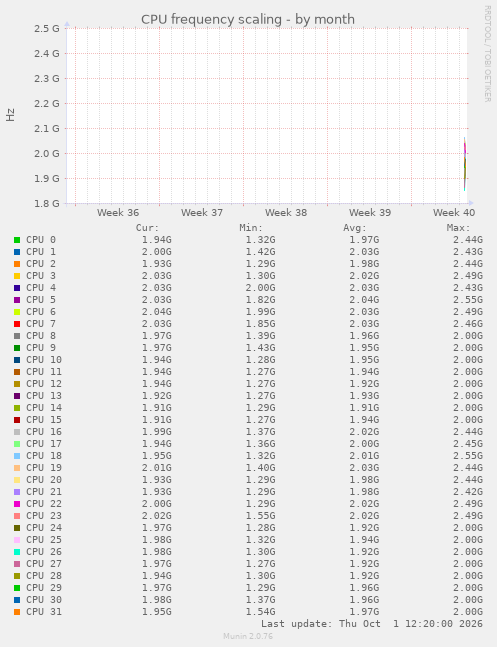Screen dimensions: 497x647
Task: Click the 'Week 40' x-axis label
Action: click(x=454, y=213)
